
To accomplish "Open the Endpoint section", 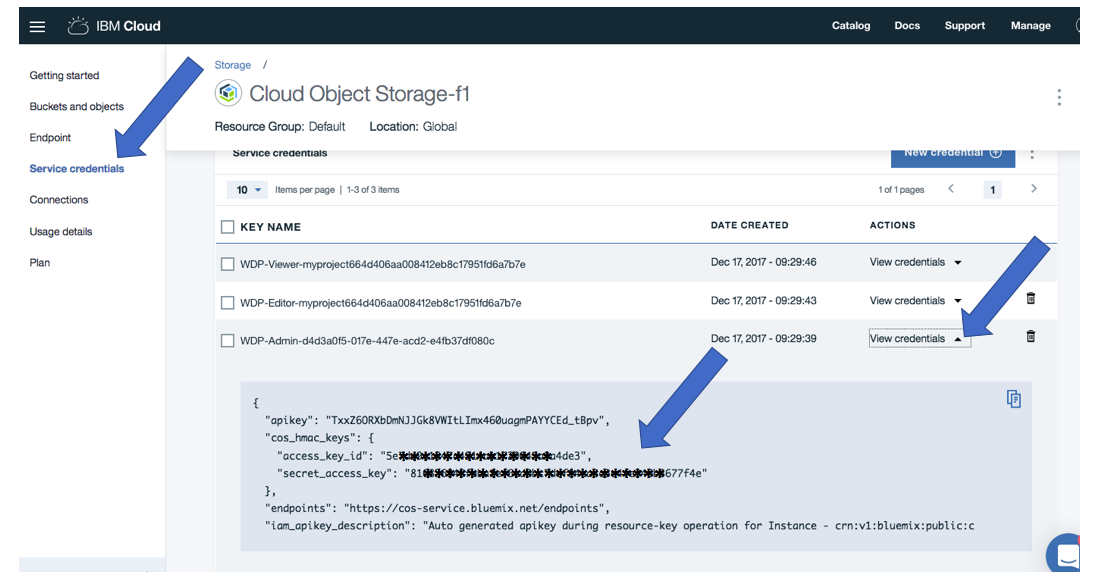I will coord(50,137).
